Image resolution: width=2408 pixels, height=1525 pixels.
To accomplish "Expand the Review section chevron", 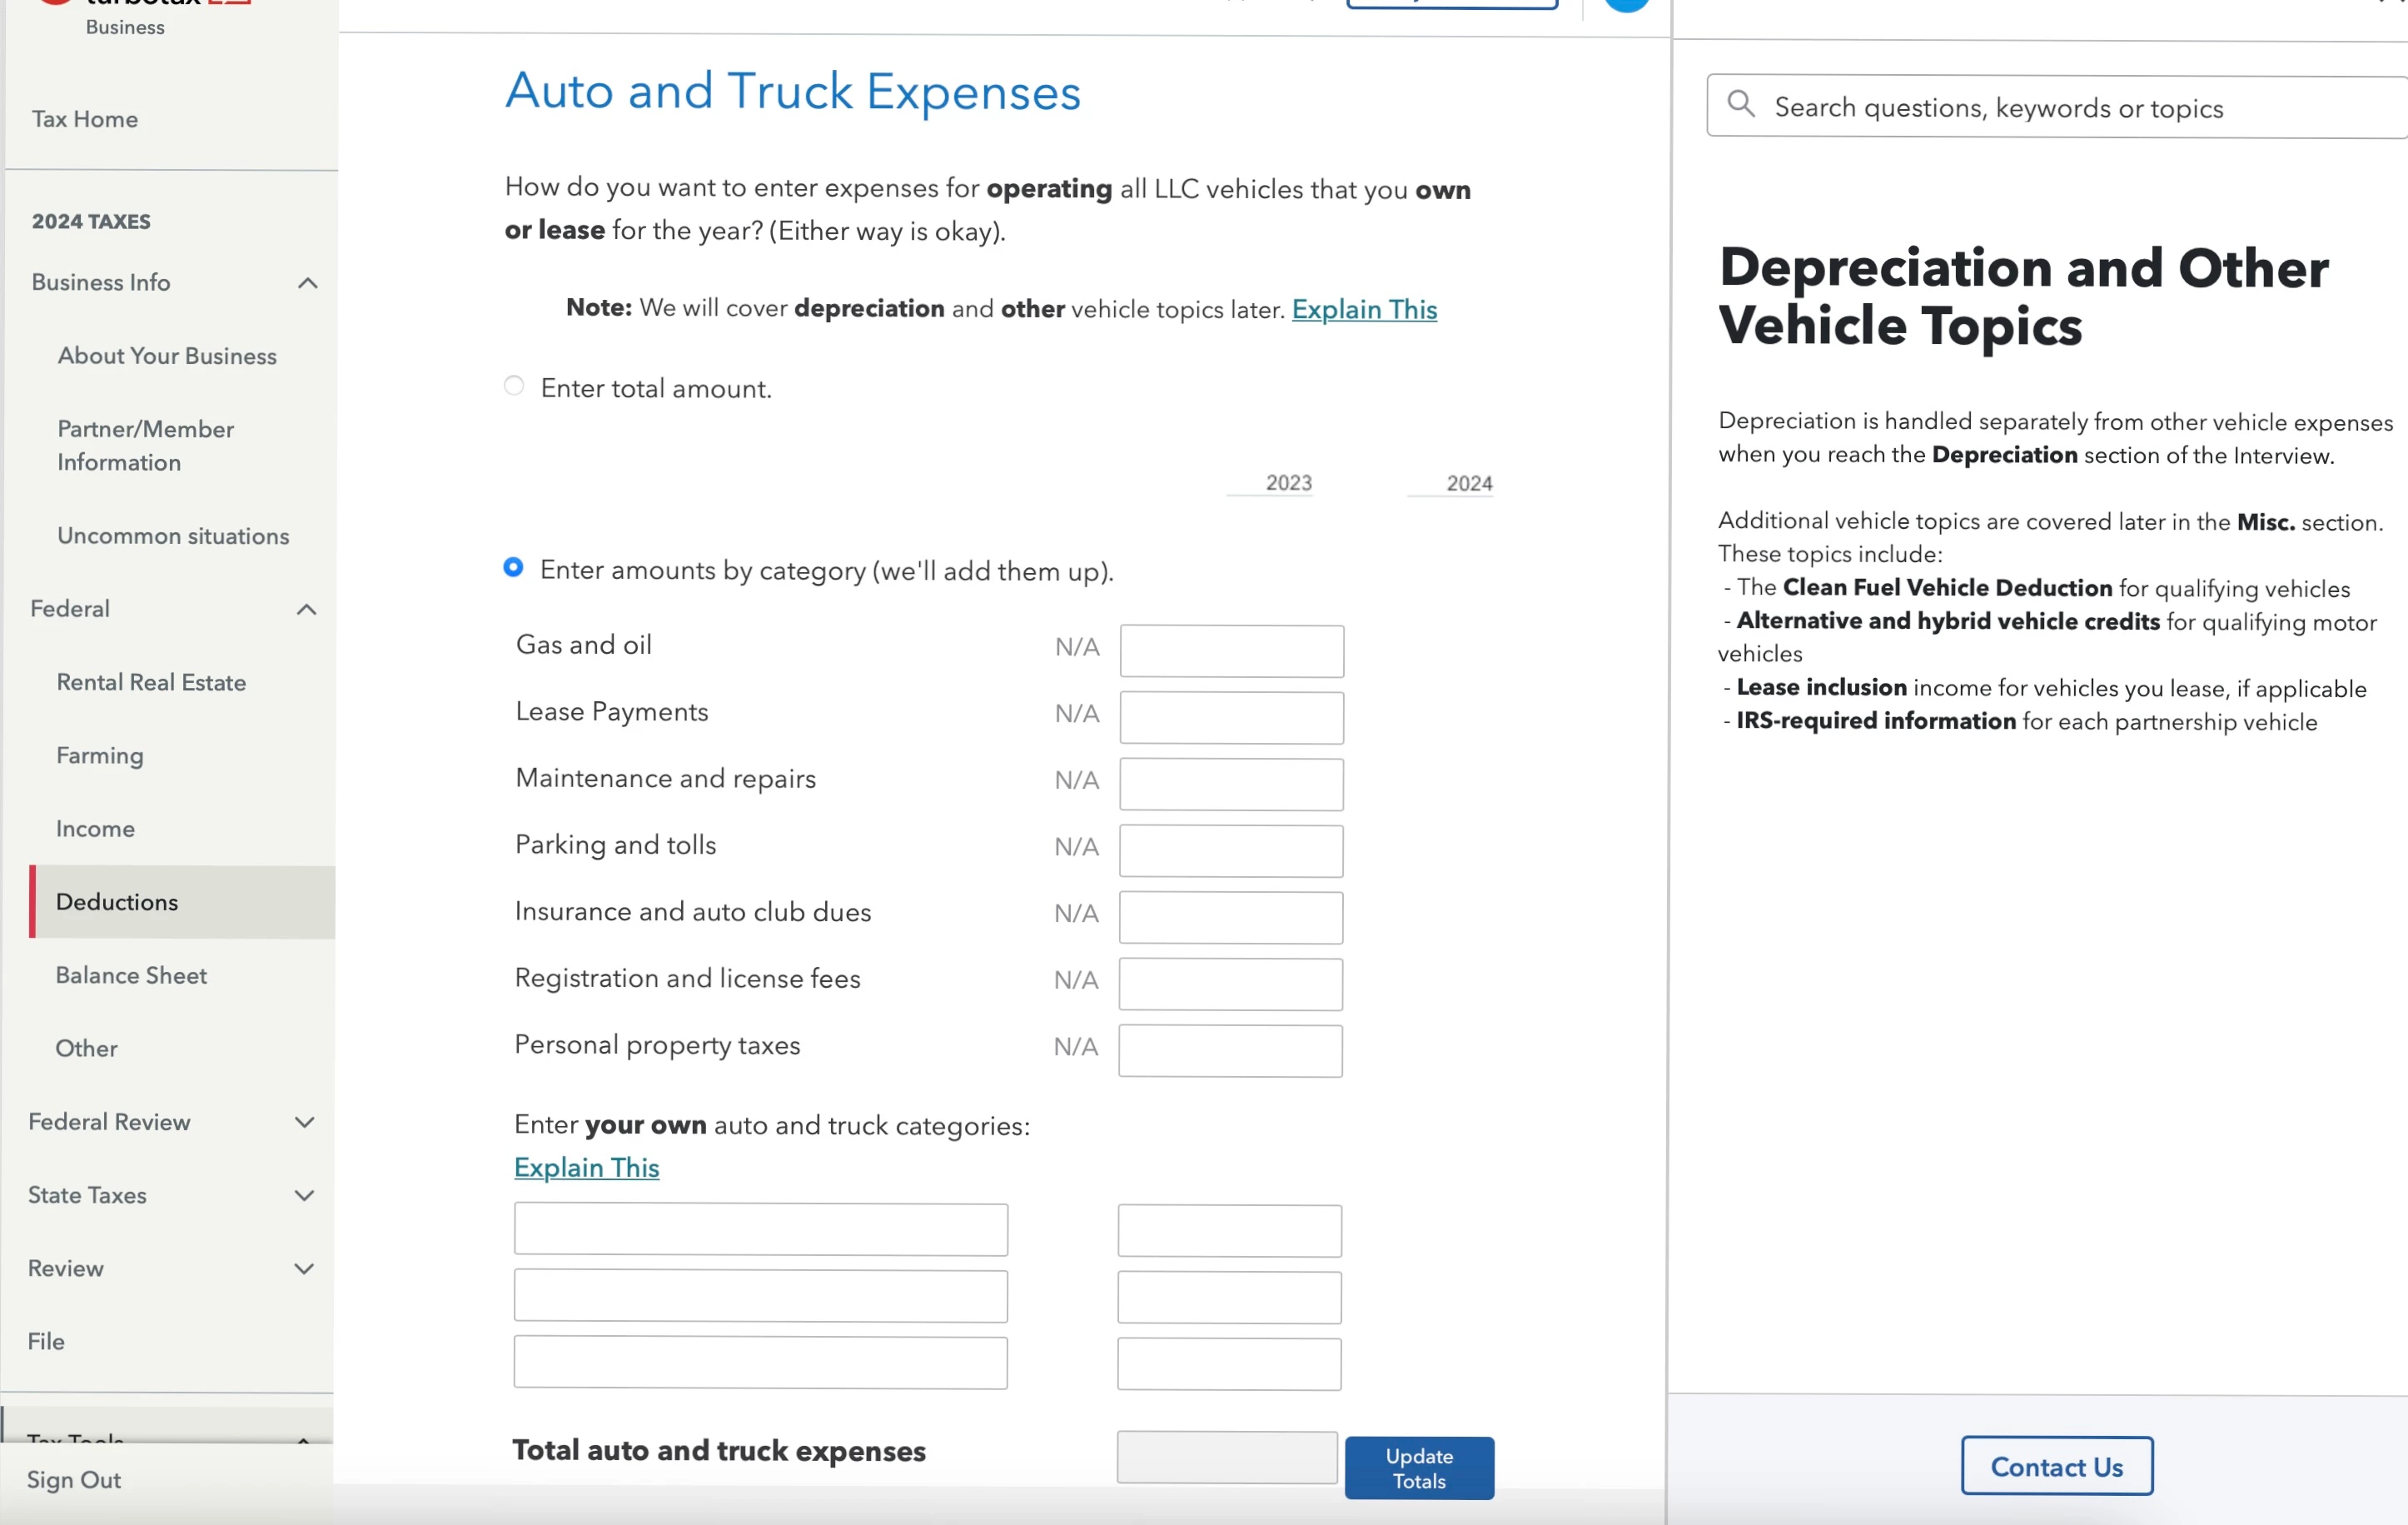I will pyautogui.click(x=305, y=1268).
